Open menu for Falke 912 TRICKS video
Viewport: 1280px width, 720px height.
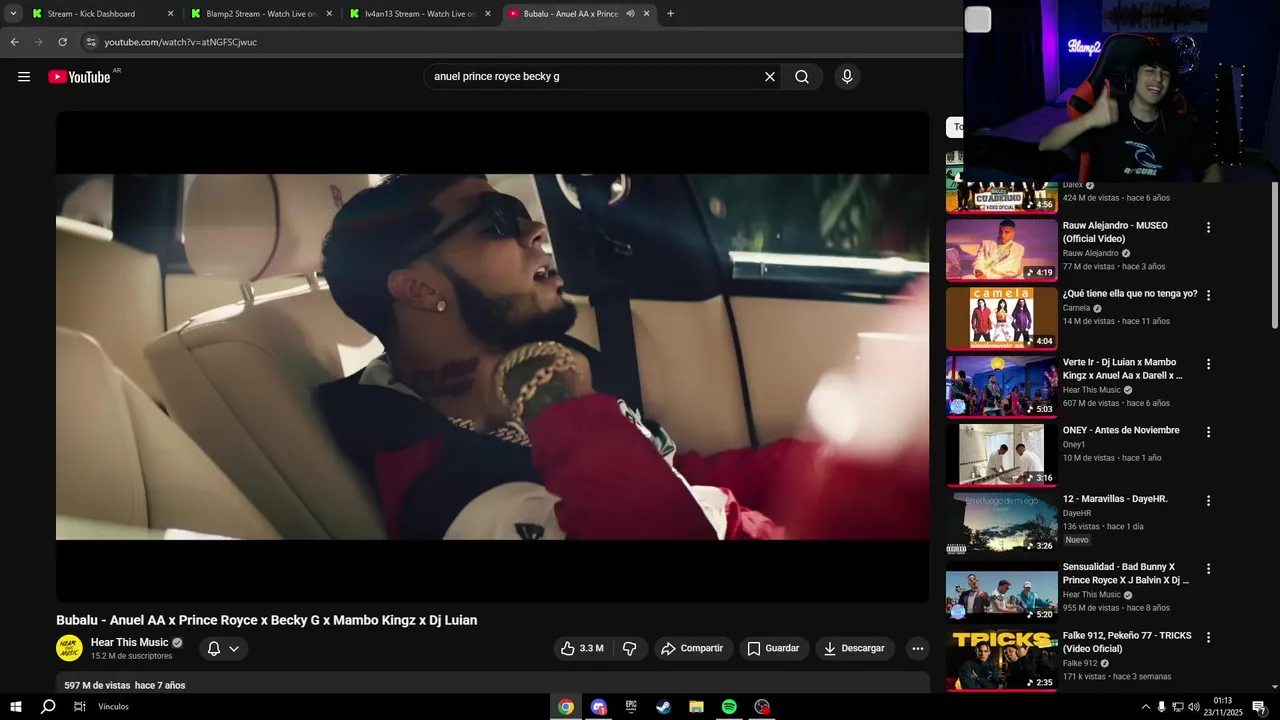pos(1208,637)
